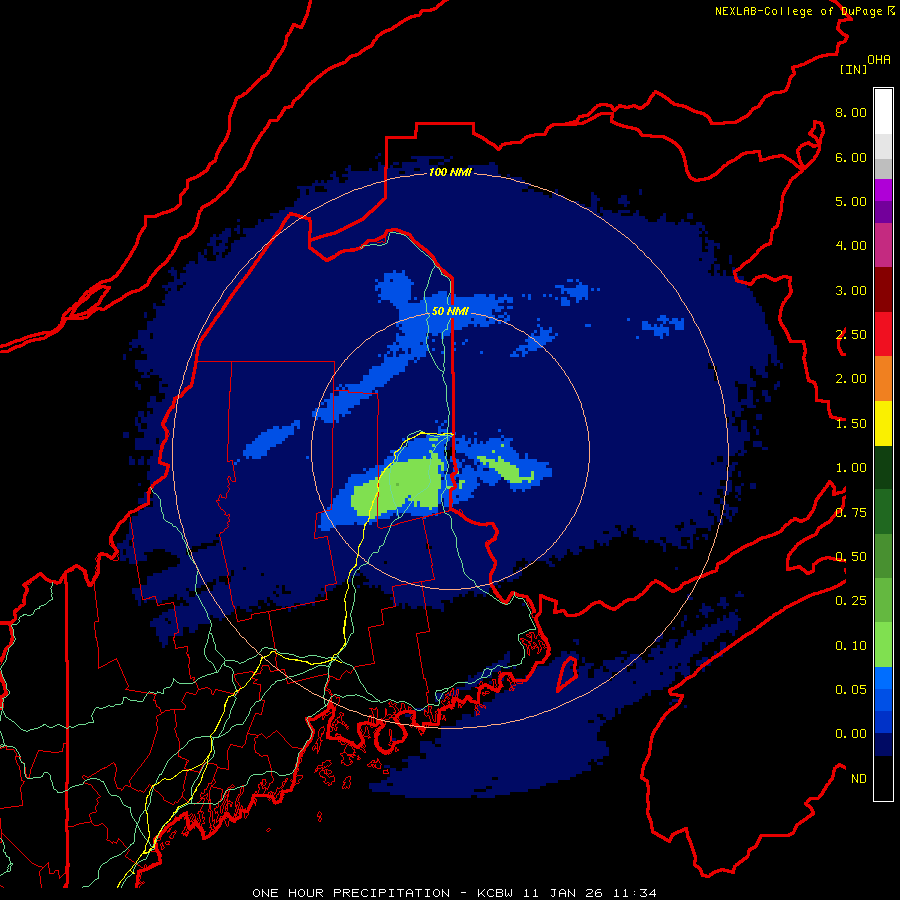Click the 50 NMI range ring label
The width and height of the screenshot is (900, 900).
(450, 311)
